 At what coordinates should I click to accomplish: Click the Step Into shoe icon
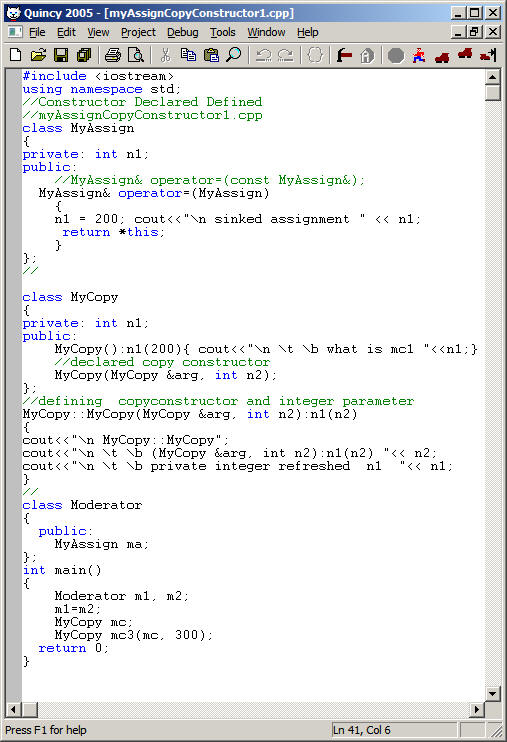click(x=442, y=56)
